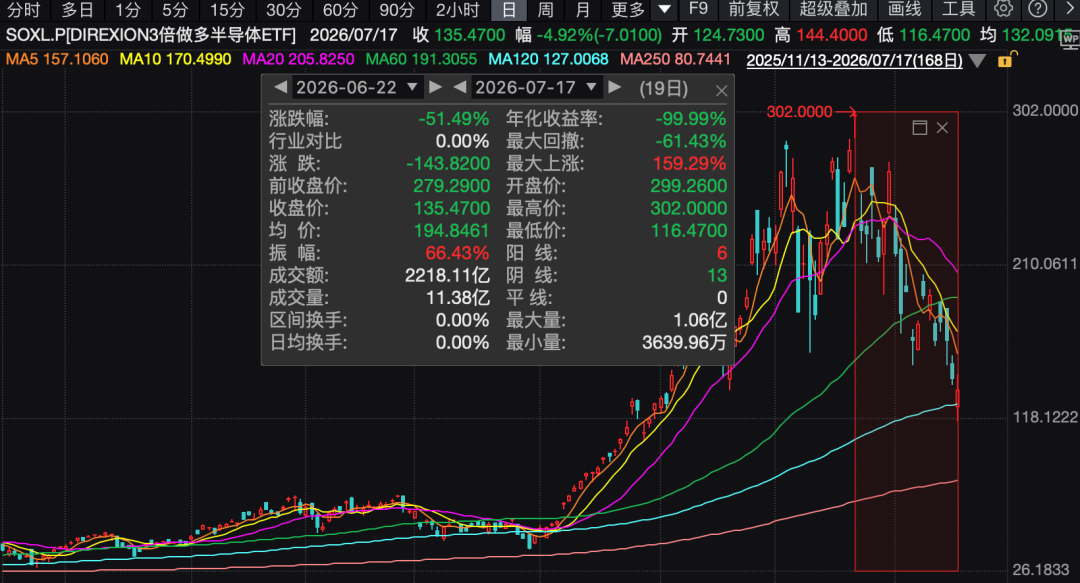
Task: Select the 周 weekly period tab
Action: coord(545,9)
